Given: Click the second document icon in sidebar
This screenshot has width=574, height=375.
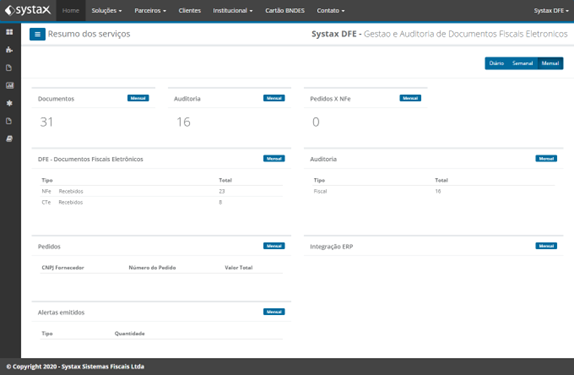Looking at the screenshot, I should 10,121.
